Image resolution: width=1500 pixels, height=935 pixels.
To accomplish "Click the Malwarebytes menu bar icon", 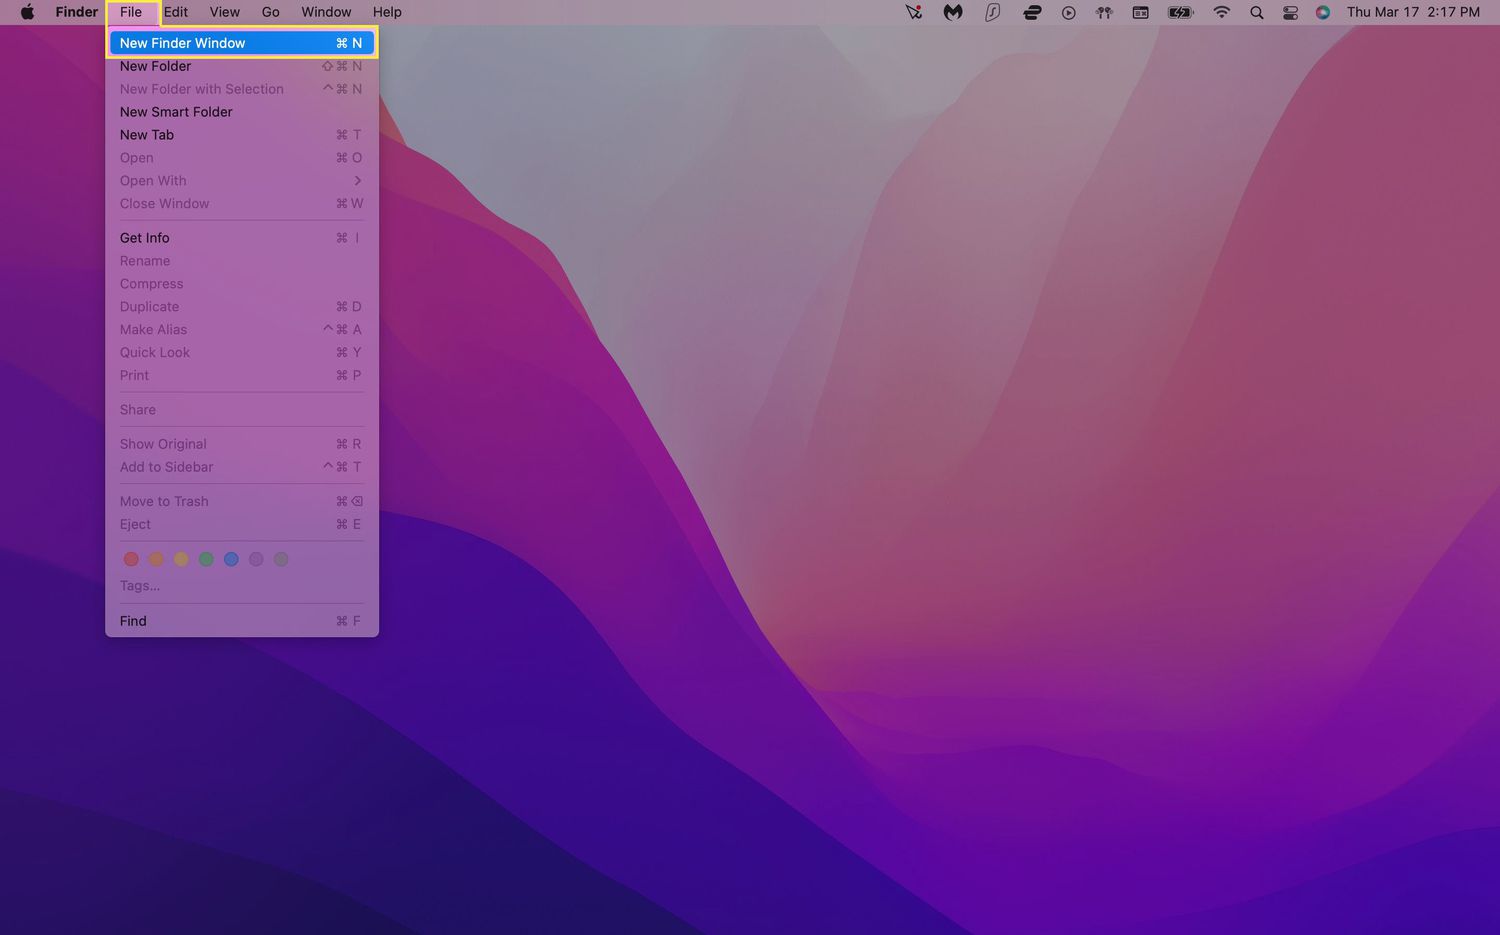I will (x=953, y=12).
